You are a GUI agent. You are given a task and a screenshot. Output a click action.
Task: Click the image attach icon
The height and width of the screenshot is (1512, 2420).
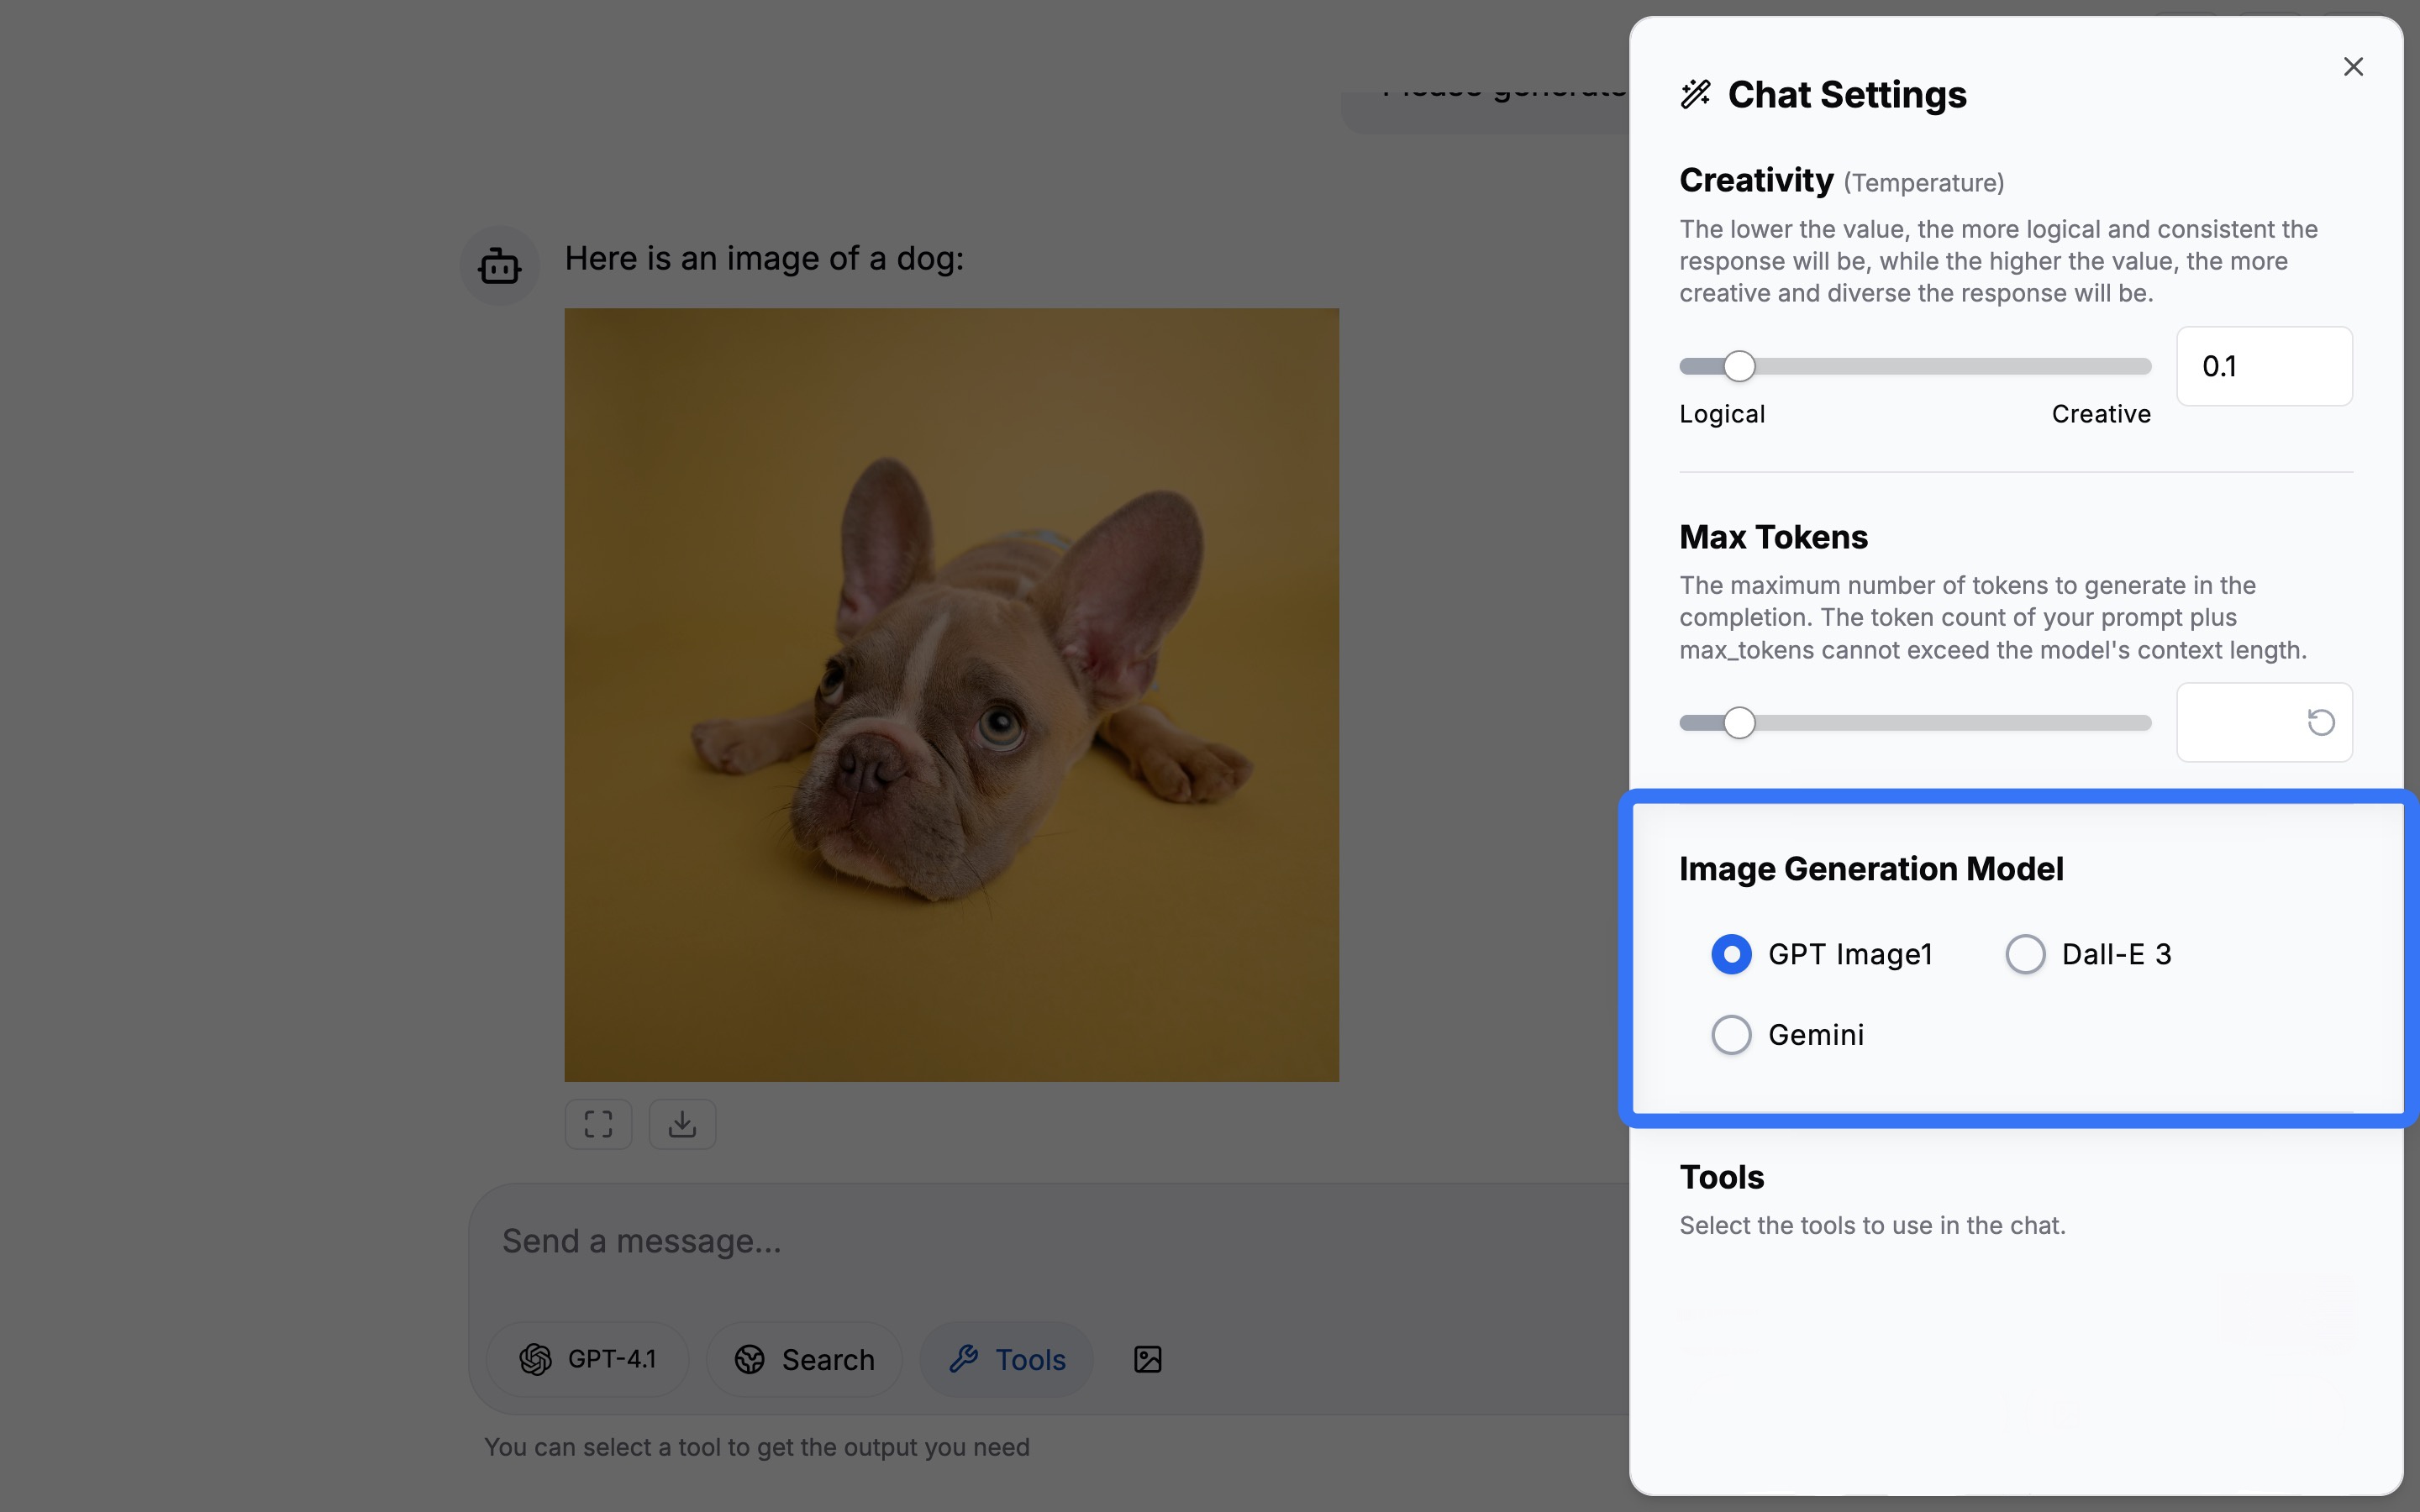coord(1148,1359)
